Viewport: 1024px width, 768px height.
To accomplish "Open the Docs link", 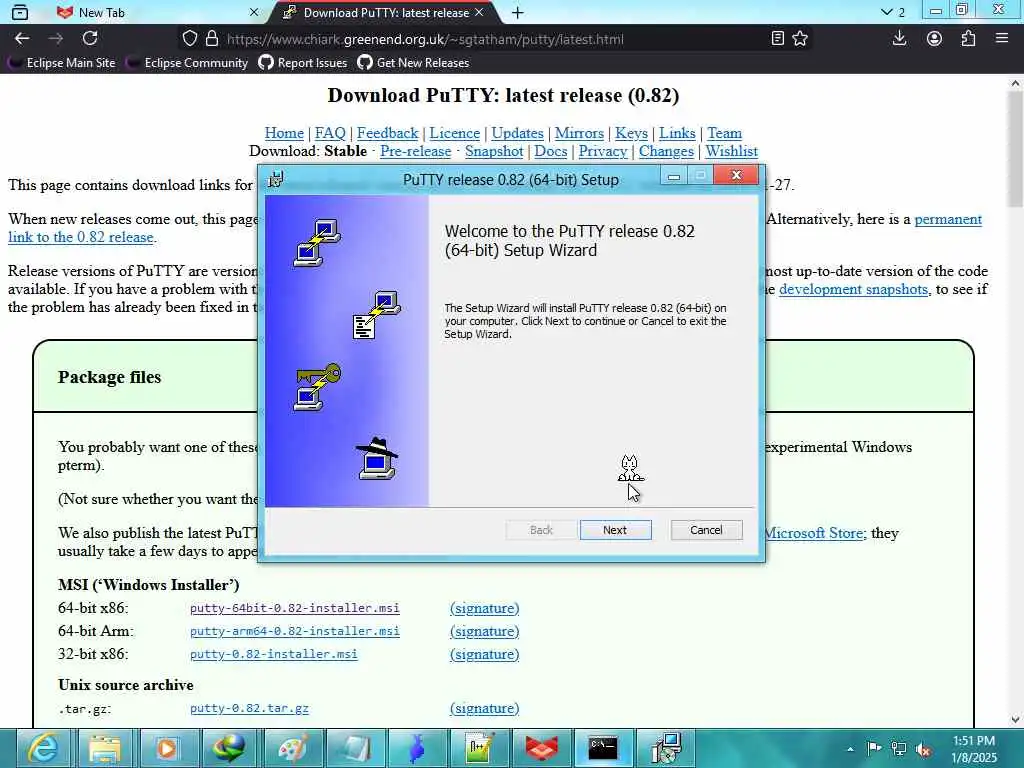I will pyautogui.click(x=551, y=152).
